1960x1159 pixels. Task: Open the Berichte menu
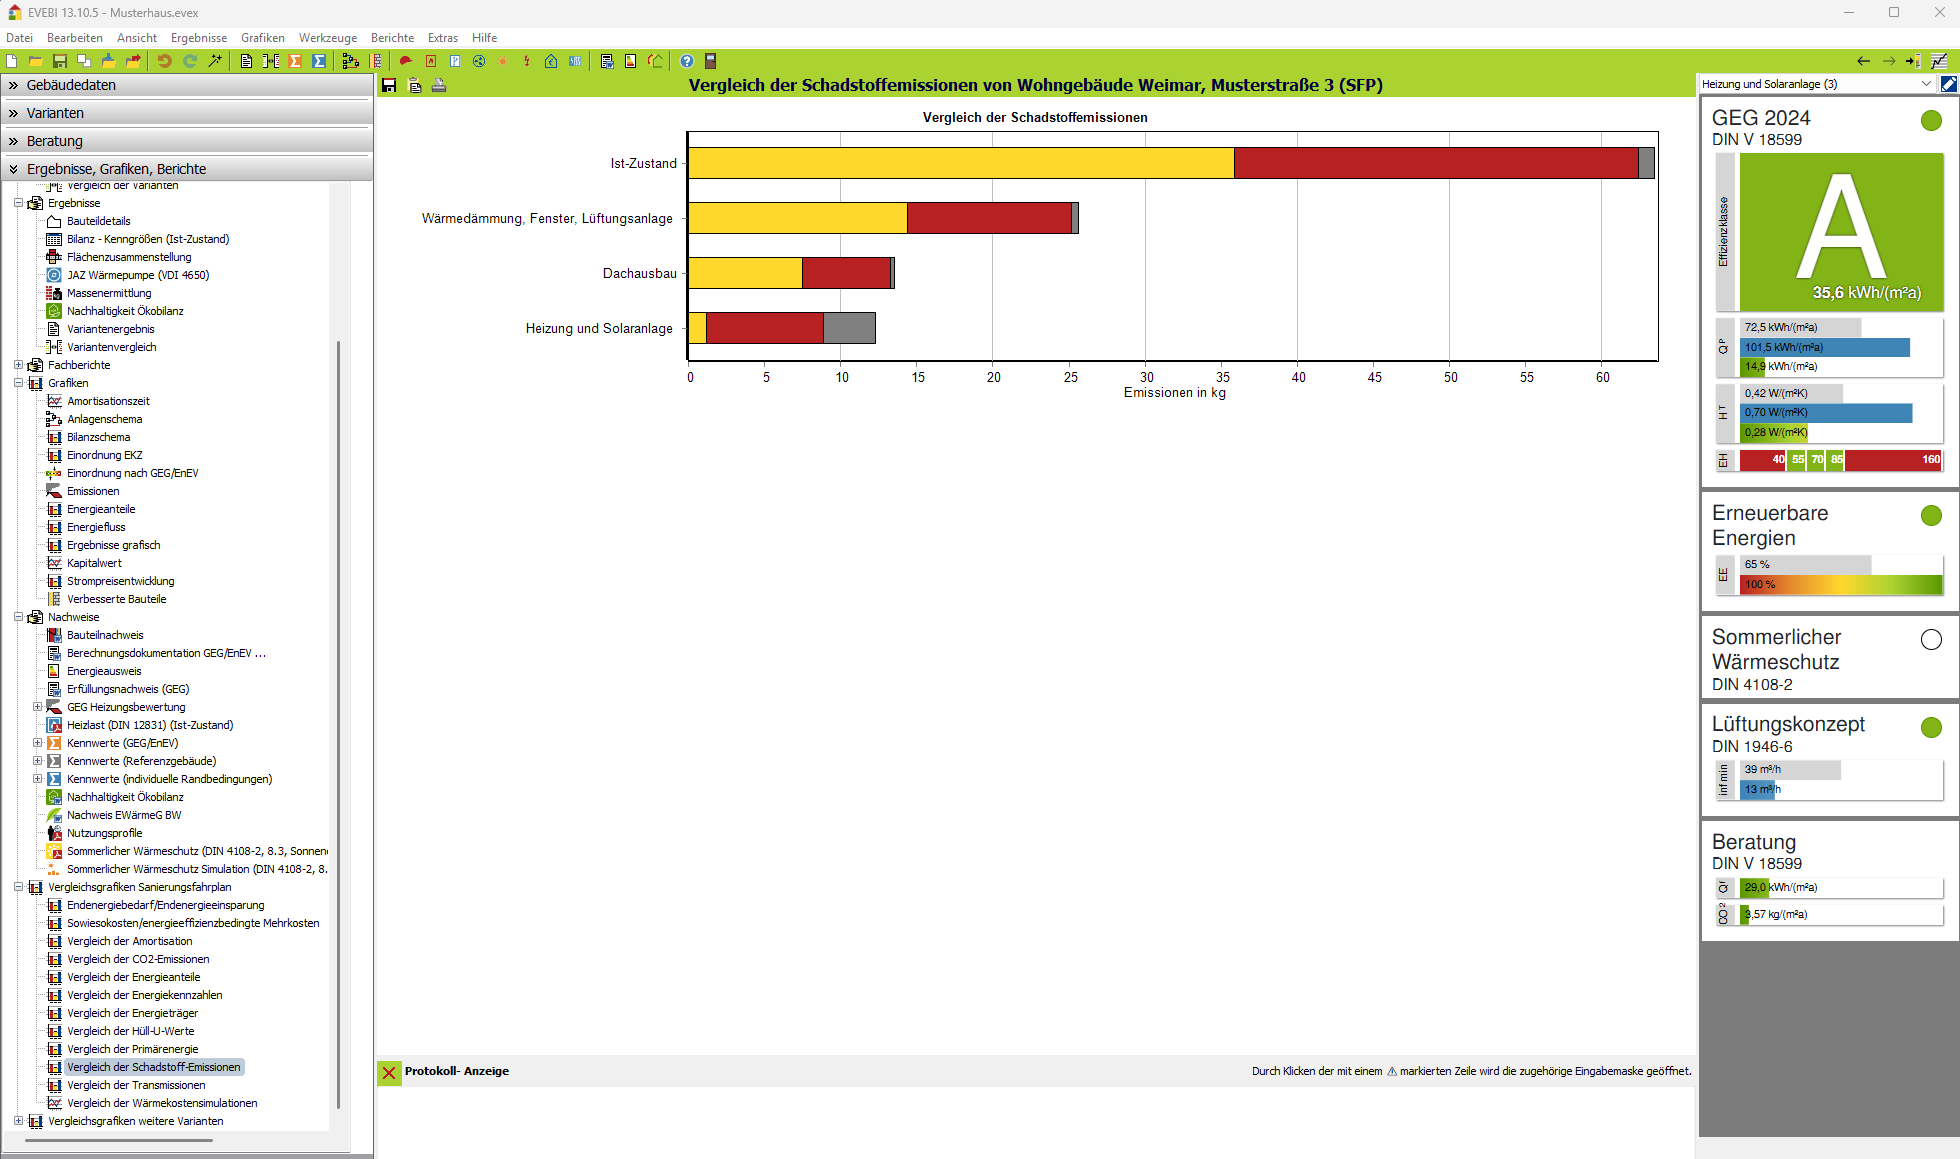[x=392, y=38]
